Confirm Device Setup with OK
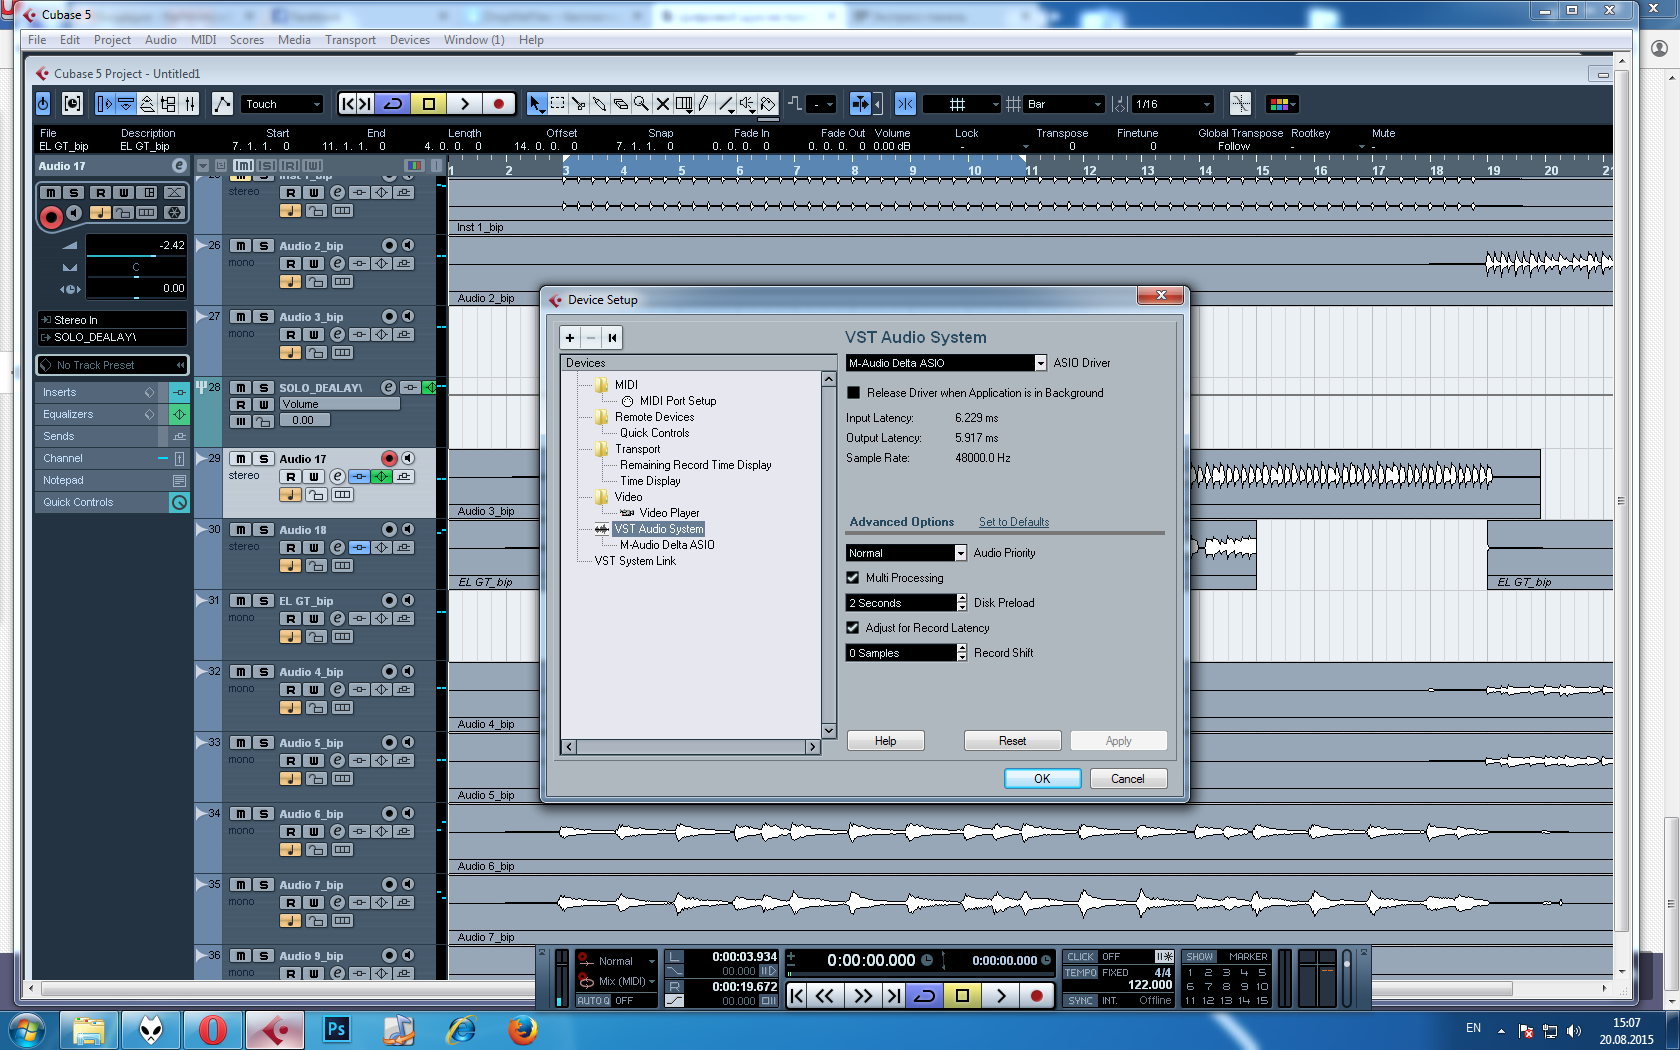The height and width of the screenshot is (1050, 1680). pyautogui.click(x=1042, y=779)
